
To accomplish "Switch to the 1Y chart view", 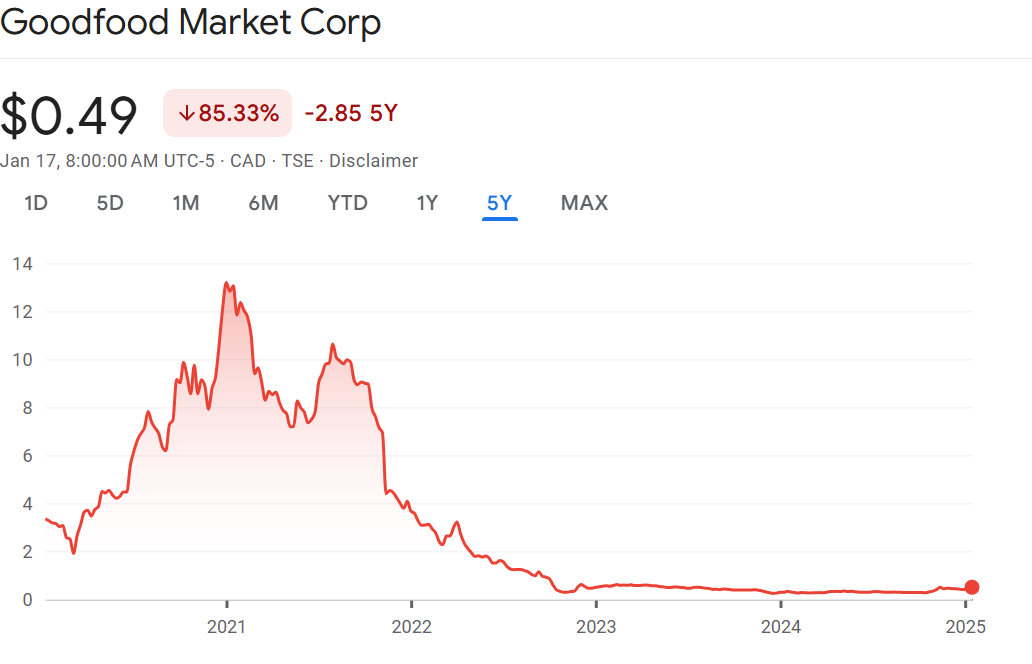I will tap(427, 203).
